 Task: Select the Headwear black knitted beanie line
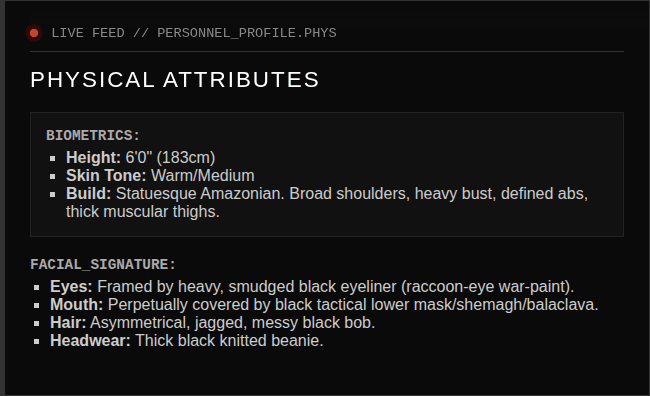click(187, 341)
